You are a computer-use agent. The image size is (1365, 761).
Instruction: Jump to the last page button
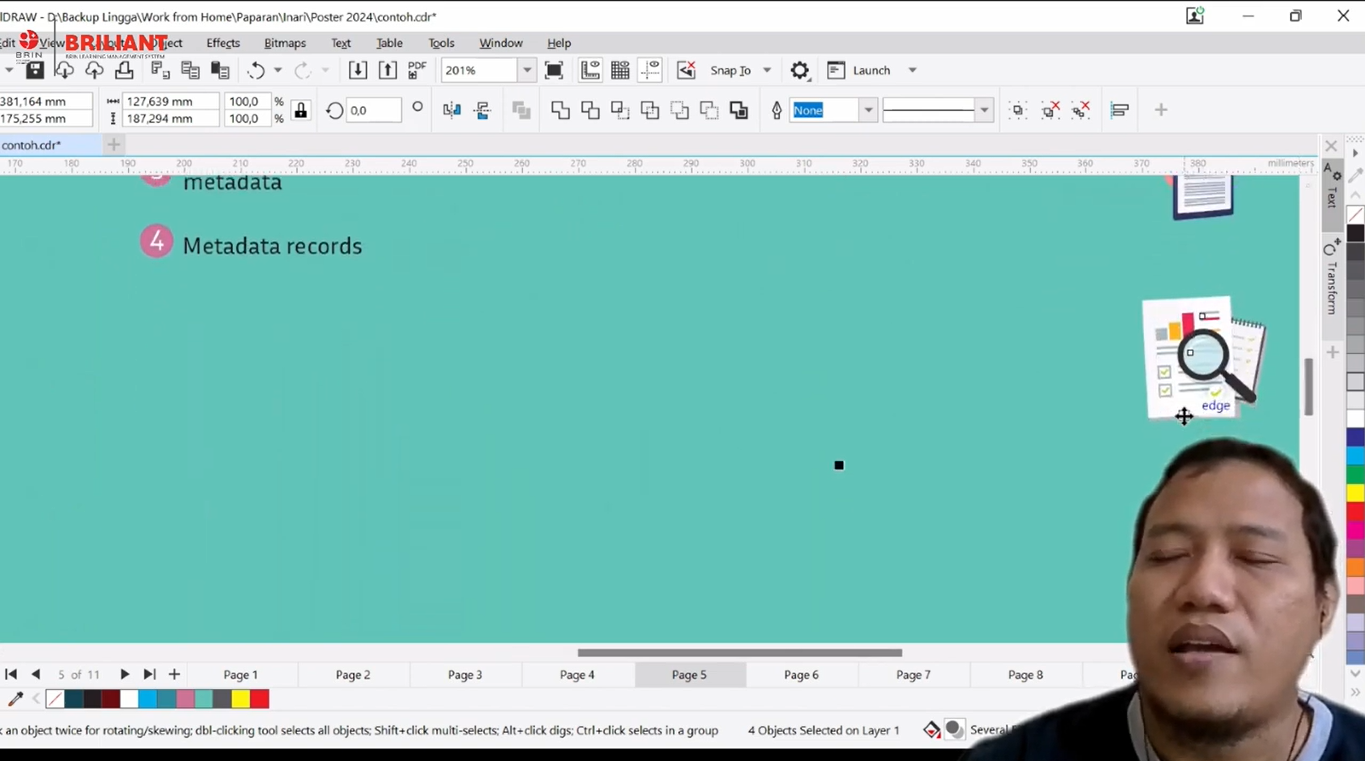pyautogui.click(x=150, y=675)
